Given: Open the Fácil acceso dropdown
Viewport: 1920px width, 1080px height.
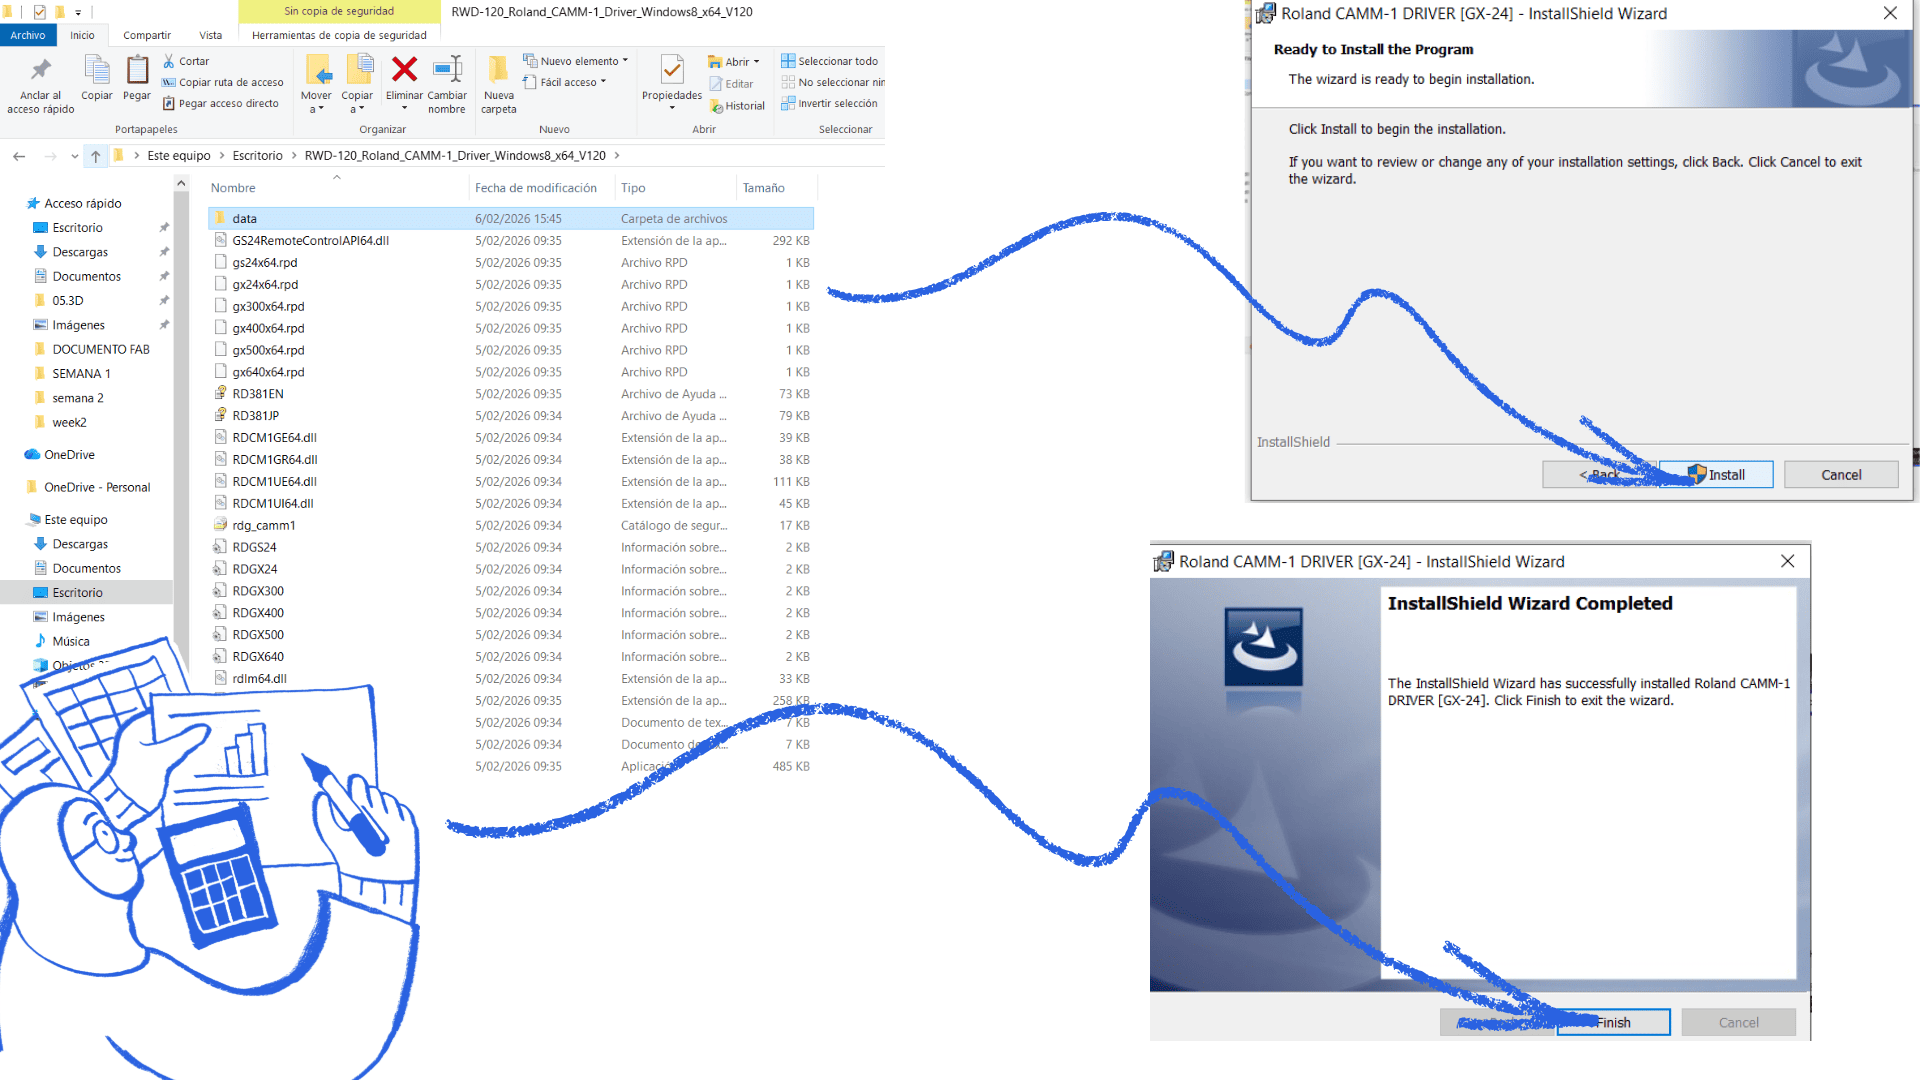Looking at the screenshot, I should [x=565, y=82].
